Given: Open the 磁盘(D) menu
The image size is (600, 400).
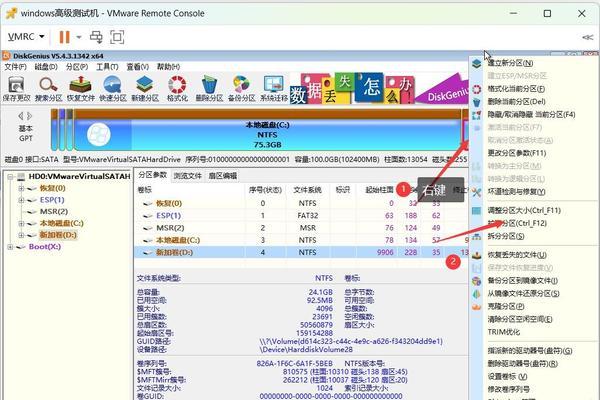Looking at the screenshot, I should coord(46,67).
